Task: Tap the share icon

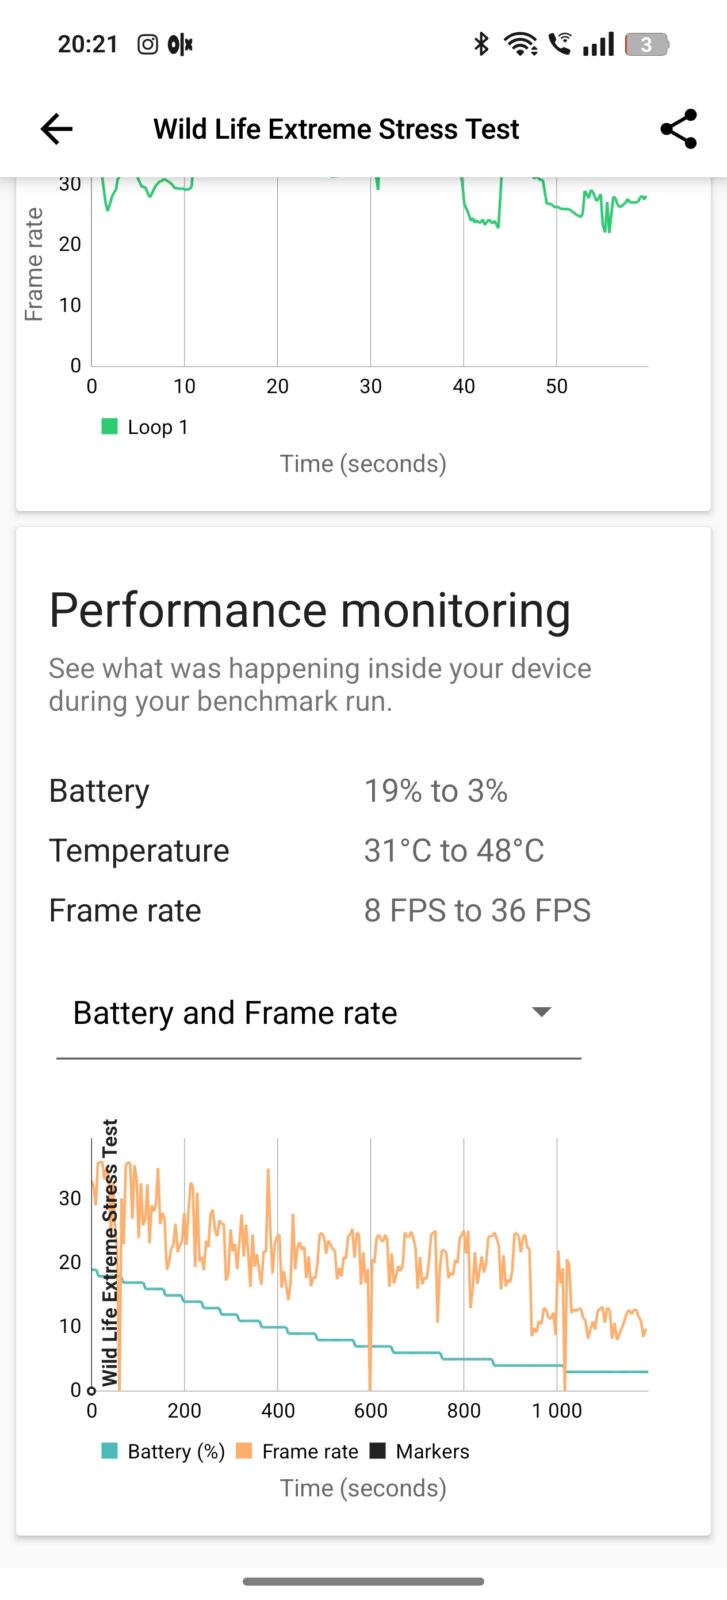Action: 678,129
